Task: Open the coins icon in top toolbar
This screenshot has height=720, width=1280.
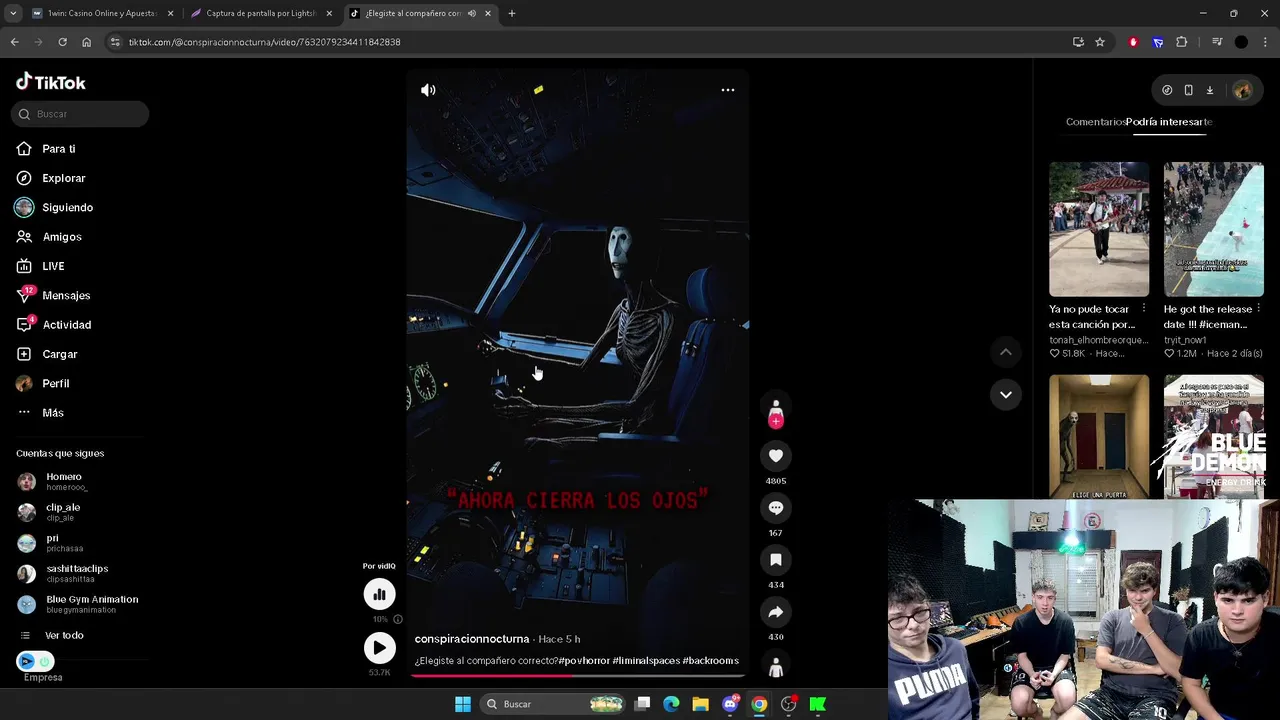Action: (1167, 90)
